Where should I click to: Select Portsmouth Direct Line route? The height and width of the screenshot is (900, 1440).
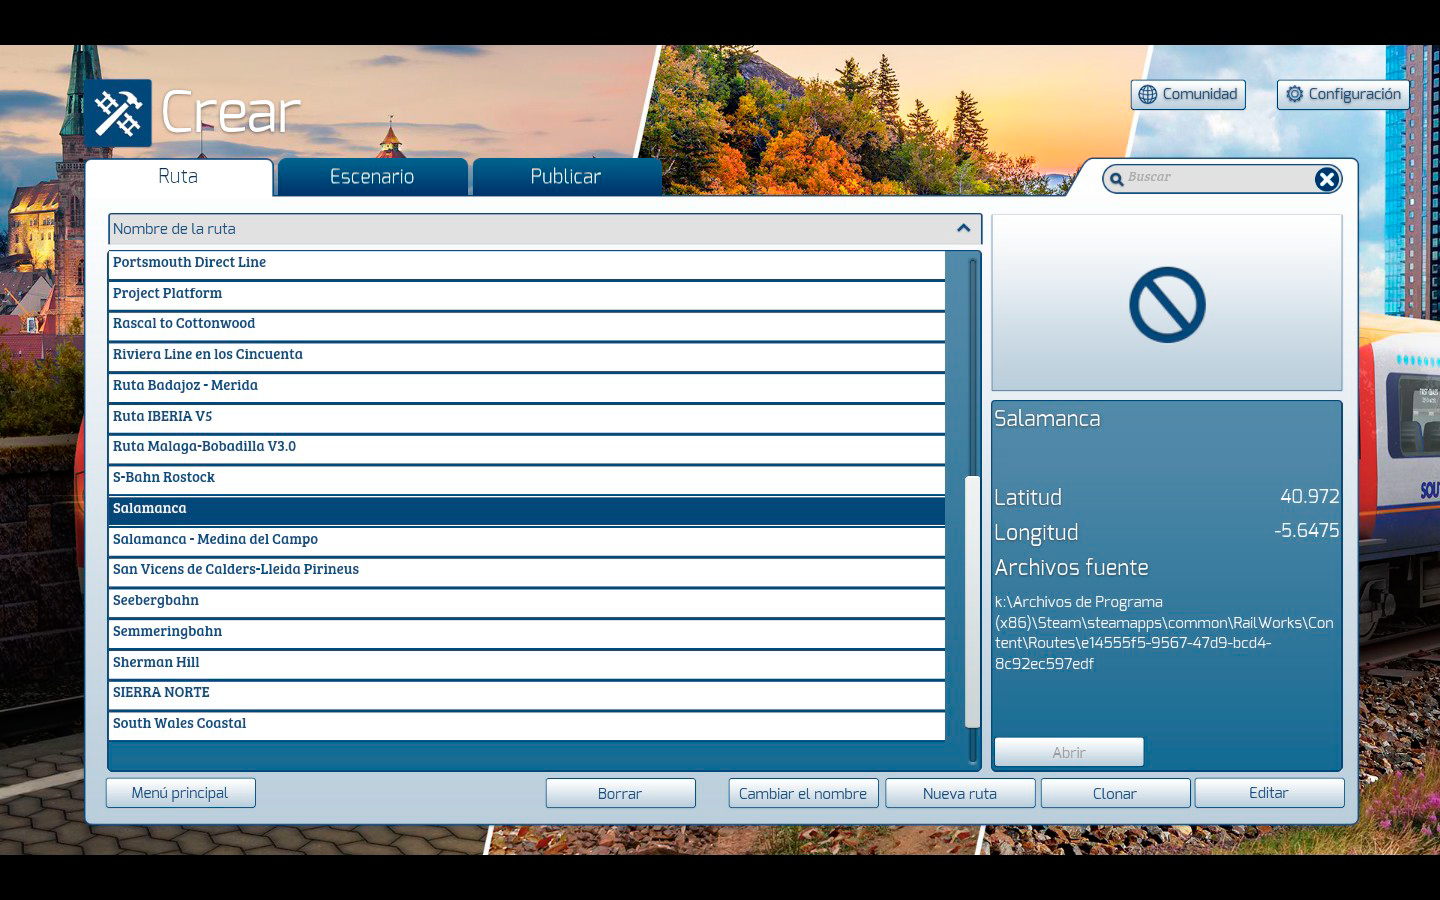[527, 263]
